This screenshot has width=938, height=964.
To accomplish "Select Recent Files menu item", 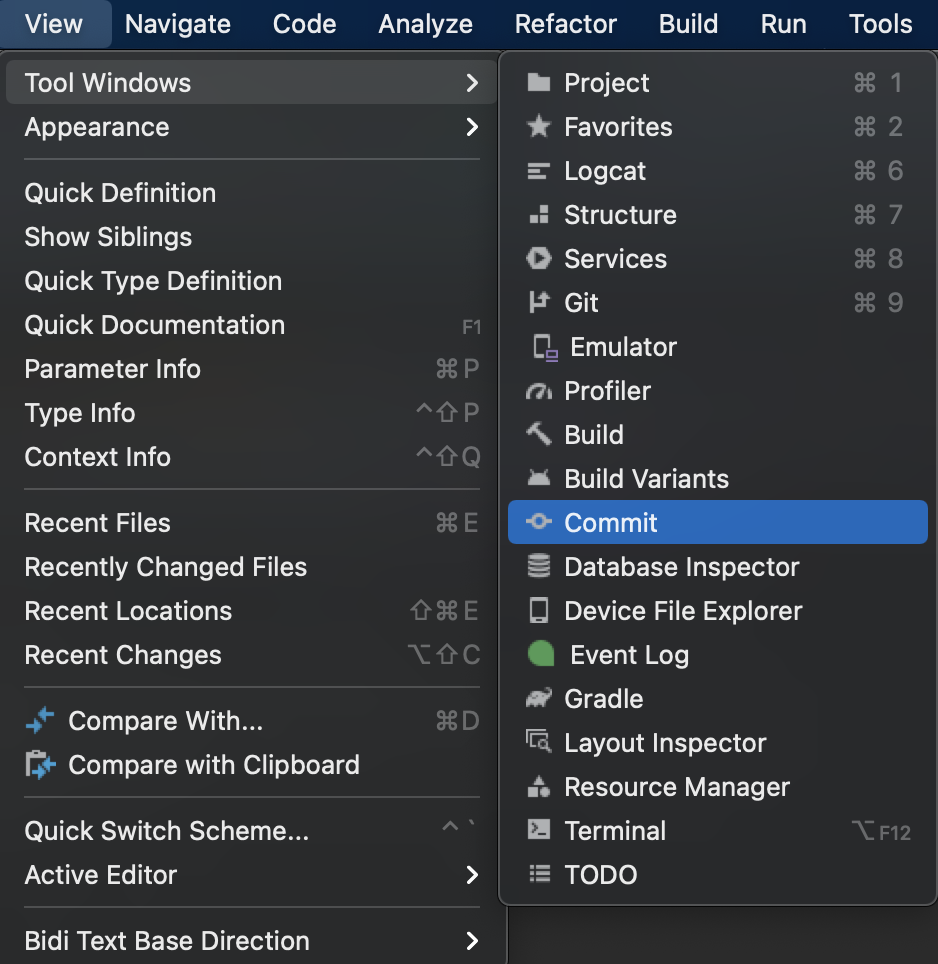I will pos(98,523).
